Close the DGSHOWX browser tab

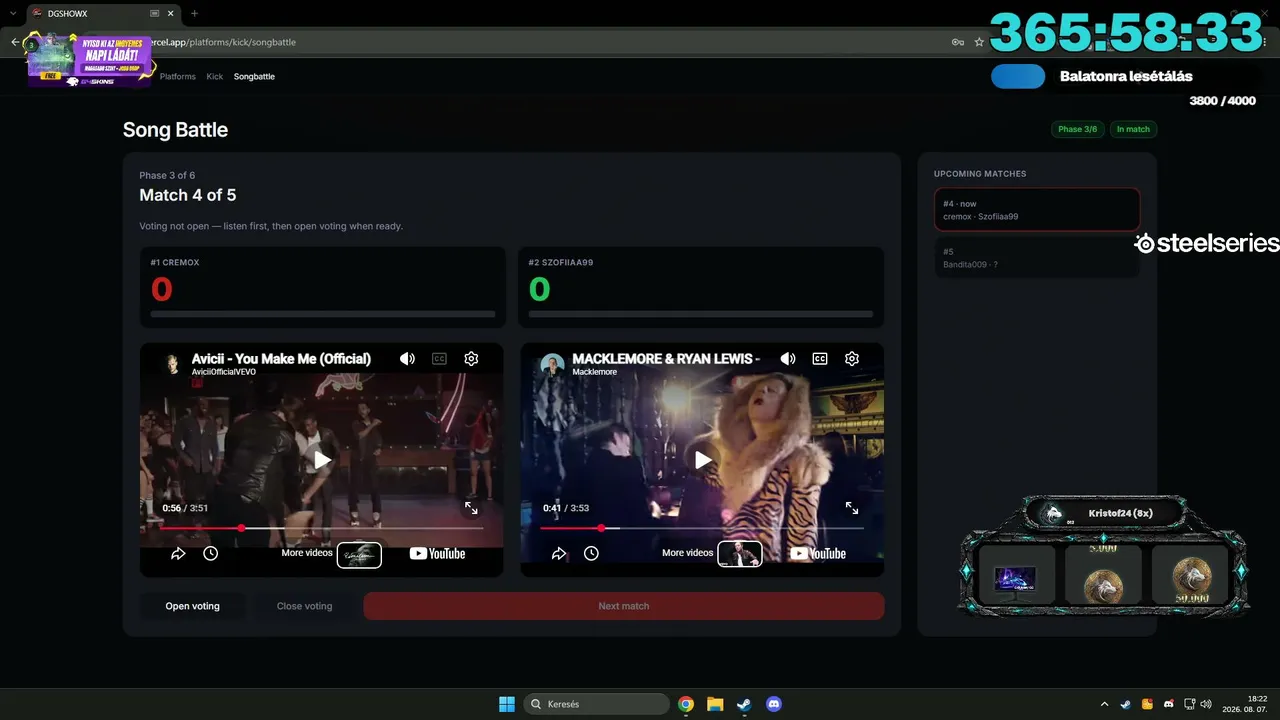click(172, 14)
